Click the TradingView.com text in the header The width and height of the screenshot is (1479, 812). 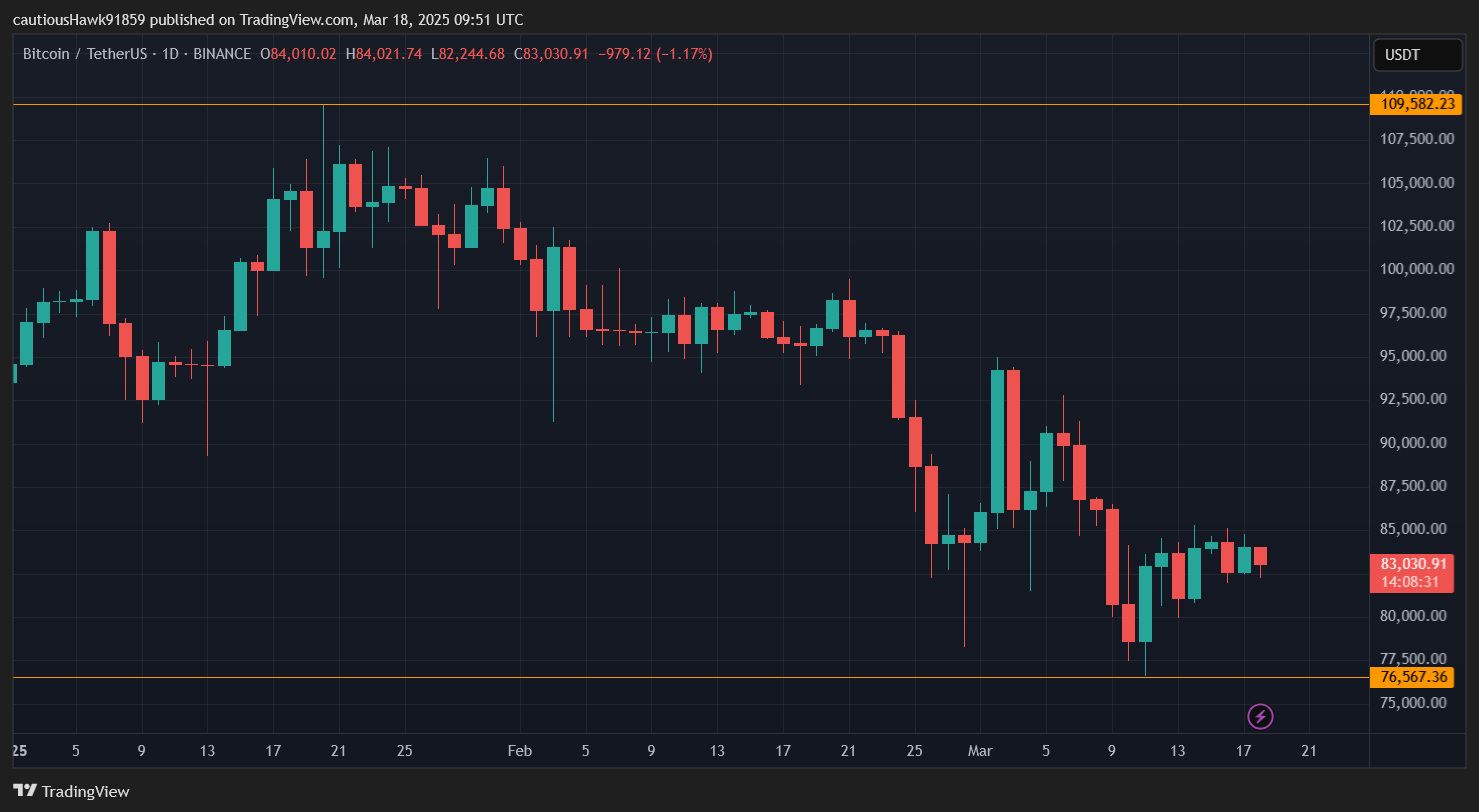[x=295, y=19]
